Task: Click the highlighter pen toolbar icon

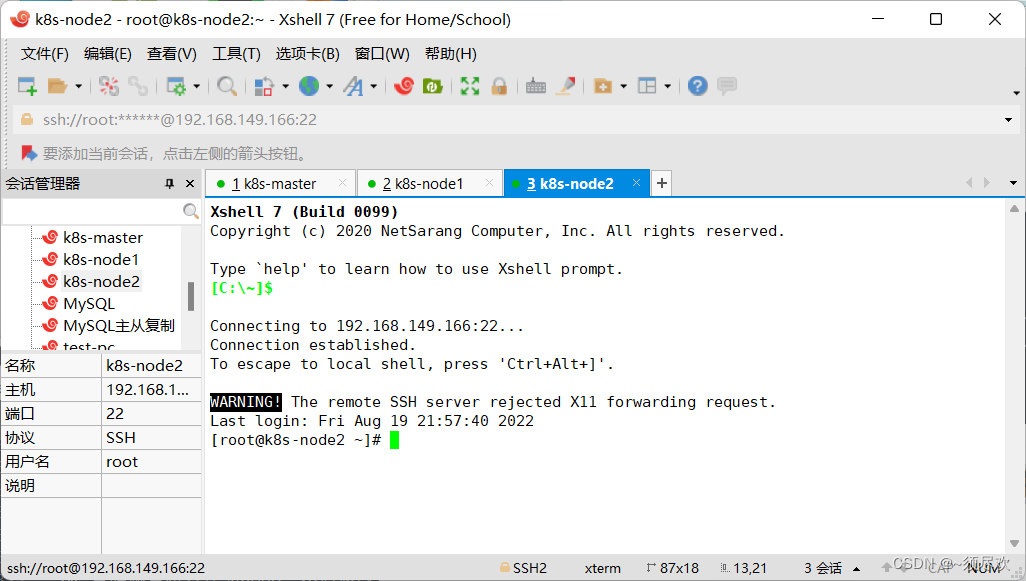Action: (x=565, y=86)
